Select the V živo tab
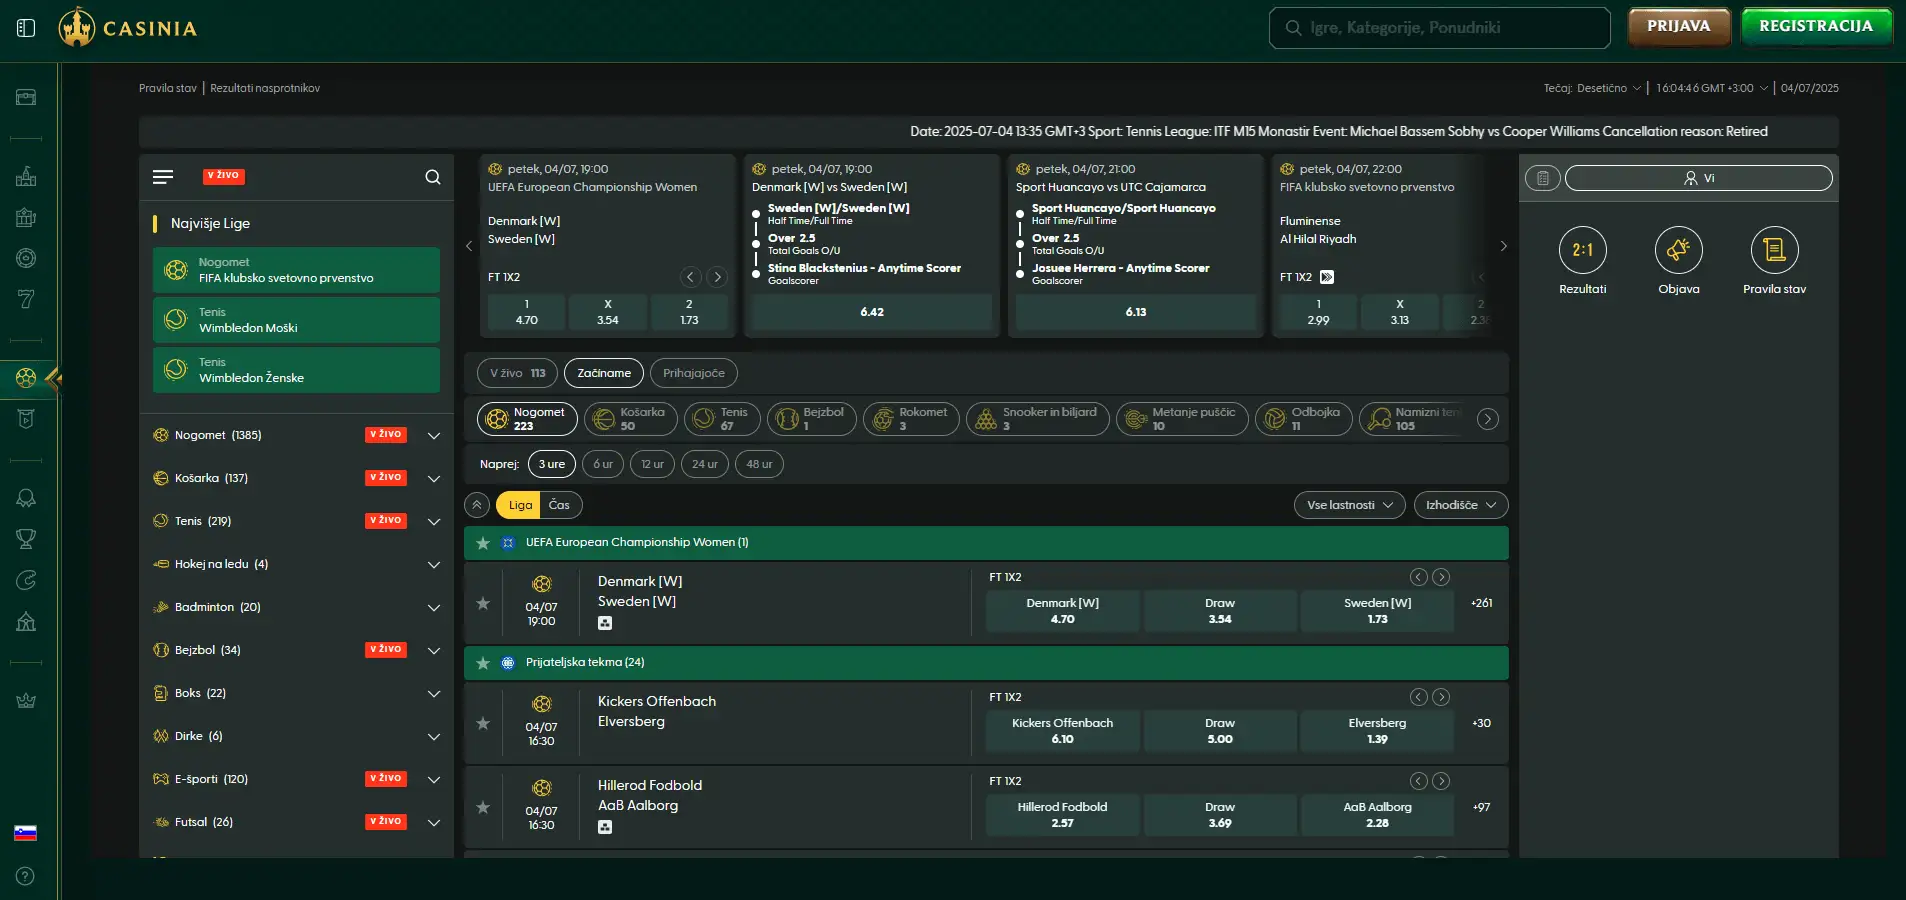 click(517, 373)
